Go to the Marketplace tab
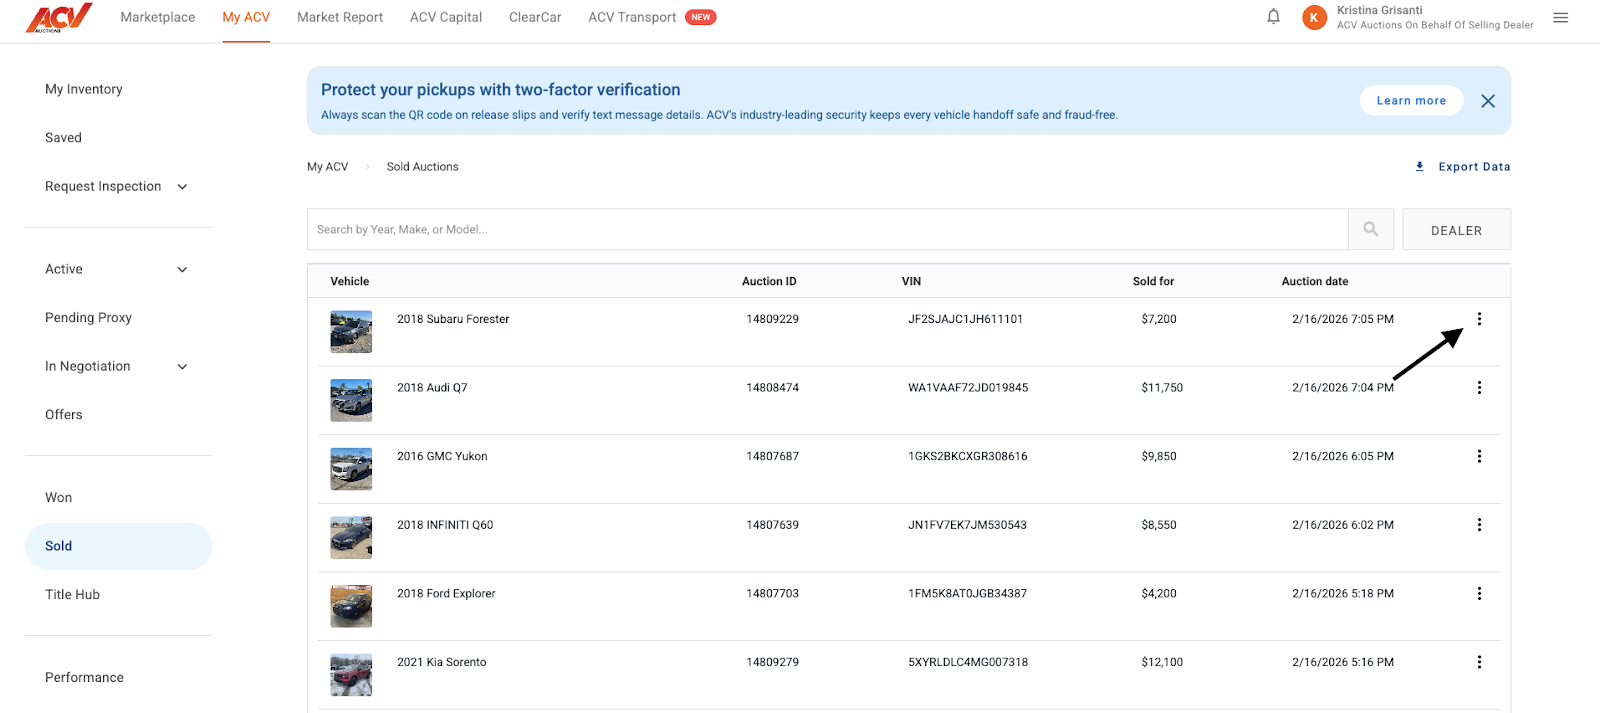 click(x=158, y=17)
